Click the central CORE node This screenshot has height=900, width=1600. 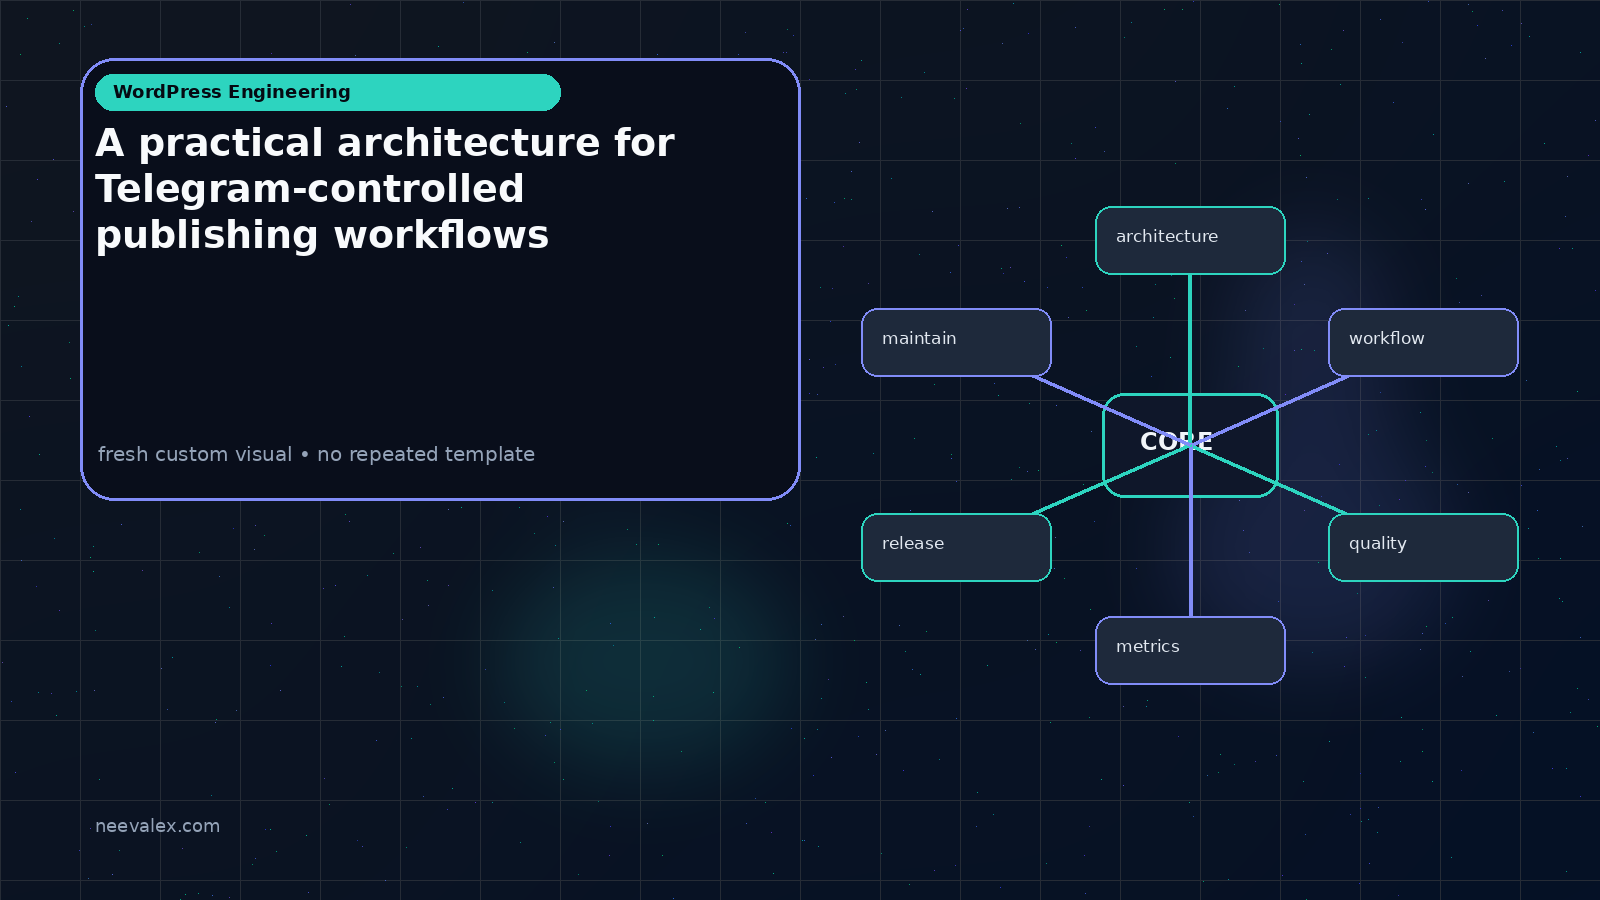click(1190, 445)
